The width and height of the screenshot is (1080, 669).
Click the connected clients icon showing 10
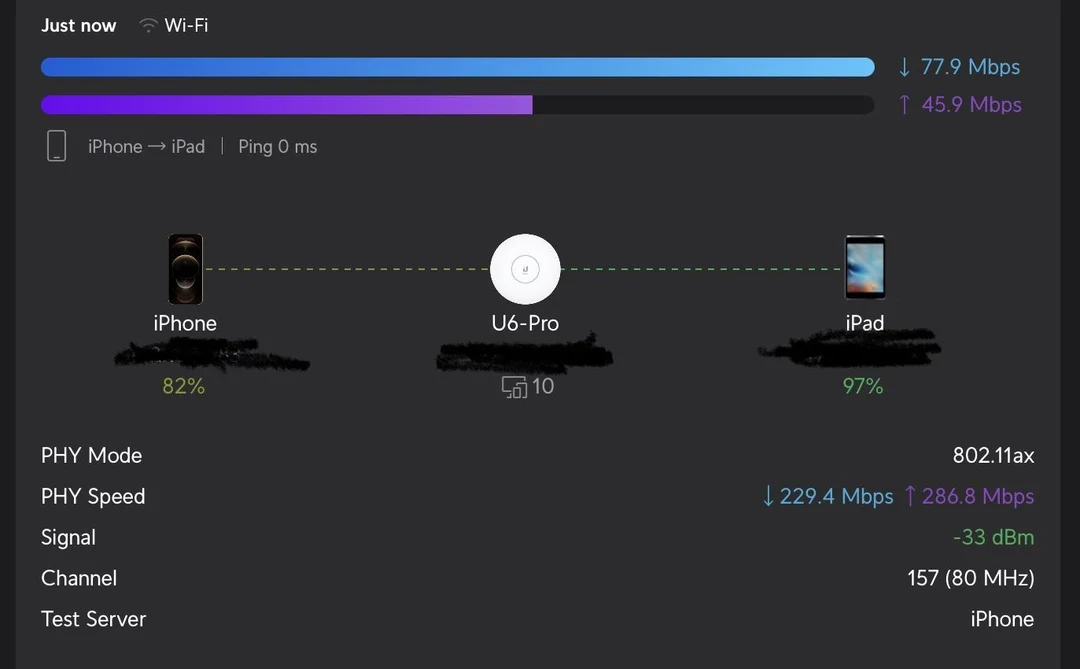(512, 386)
